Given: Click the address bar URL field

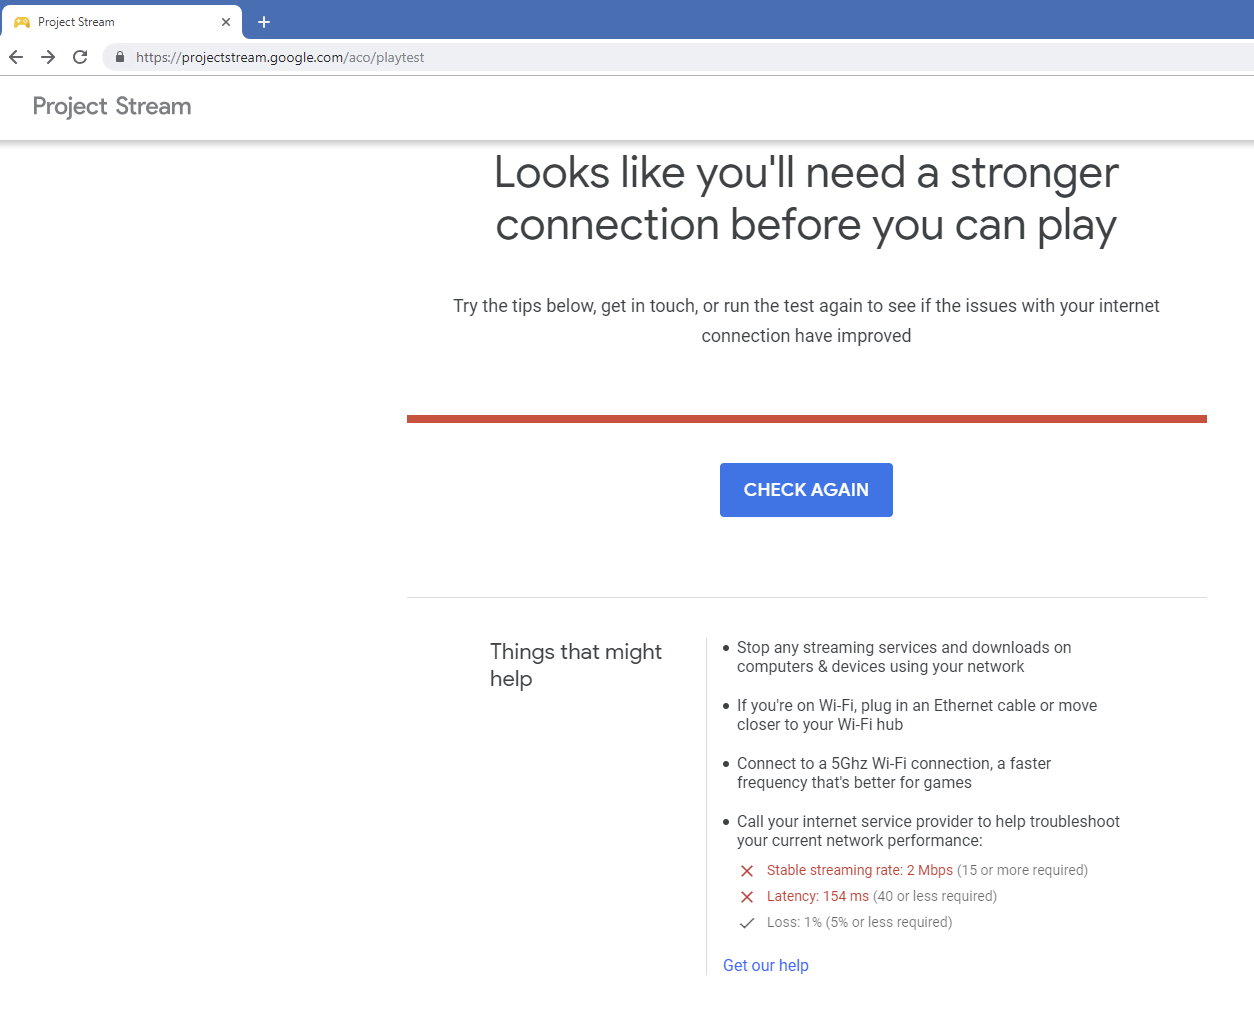Looking at the screenshot, I should click(680, 57).
